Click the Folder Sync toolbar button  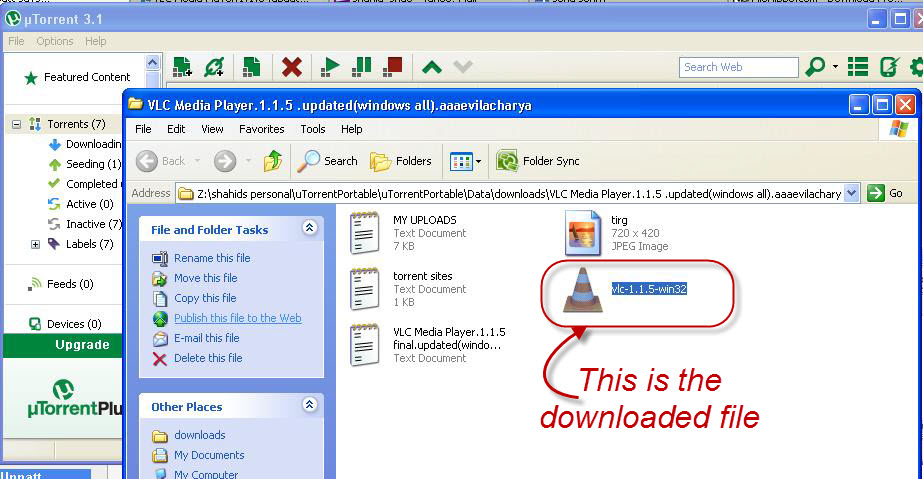[537, 161]
